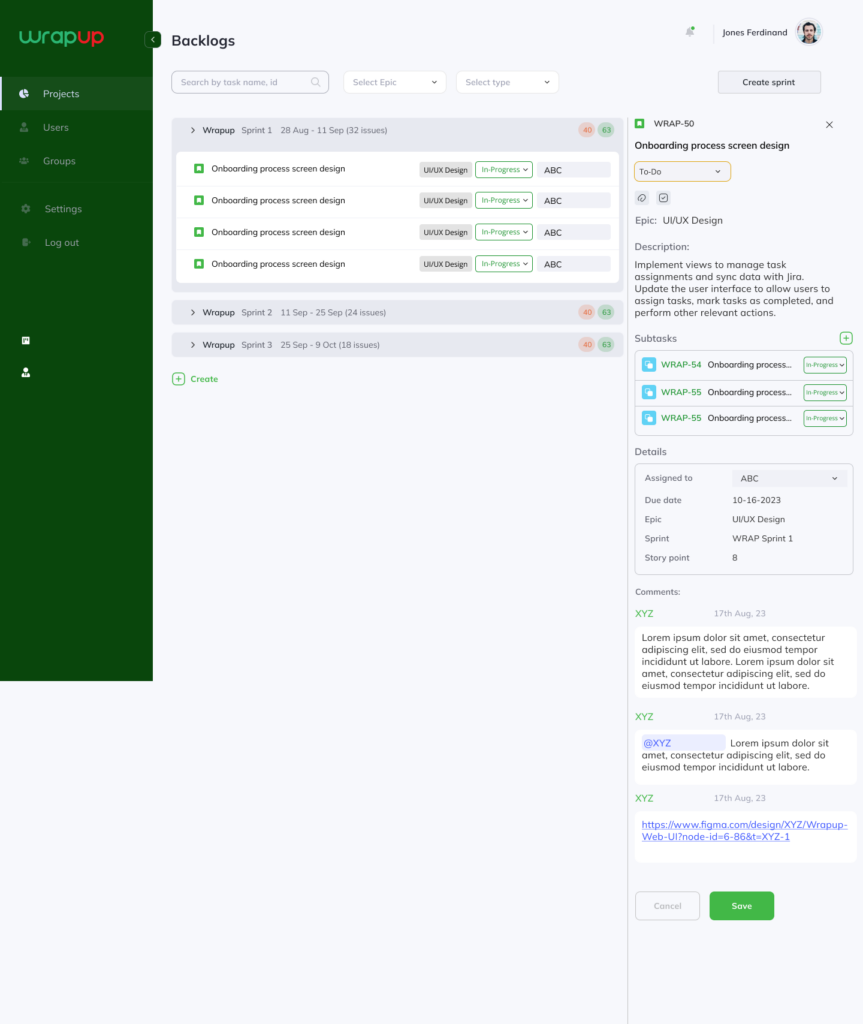This screenshot has height=1024, width=863.
Task: Click the board icon in the lower sidebar
Action: click(x=26, y=340)
